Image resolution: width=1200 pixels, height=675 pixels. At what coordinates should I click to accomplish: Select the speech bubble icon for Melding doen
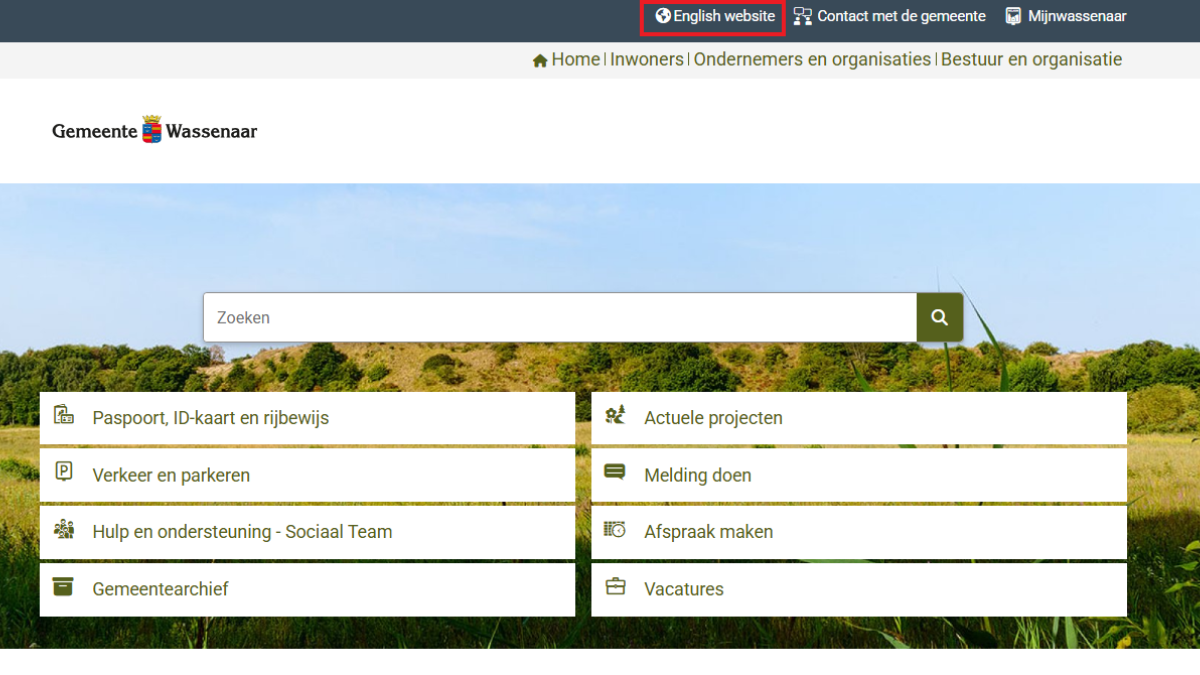[615, 472]
